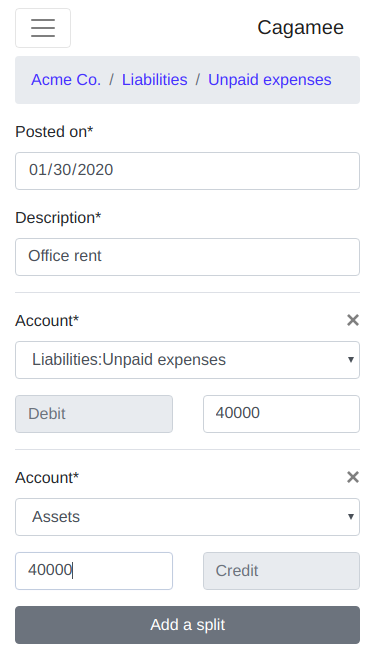Expand the Liabilities:Unpaid expenses account dropdown
375x653 pixels.
(188, 360)
